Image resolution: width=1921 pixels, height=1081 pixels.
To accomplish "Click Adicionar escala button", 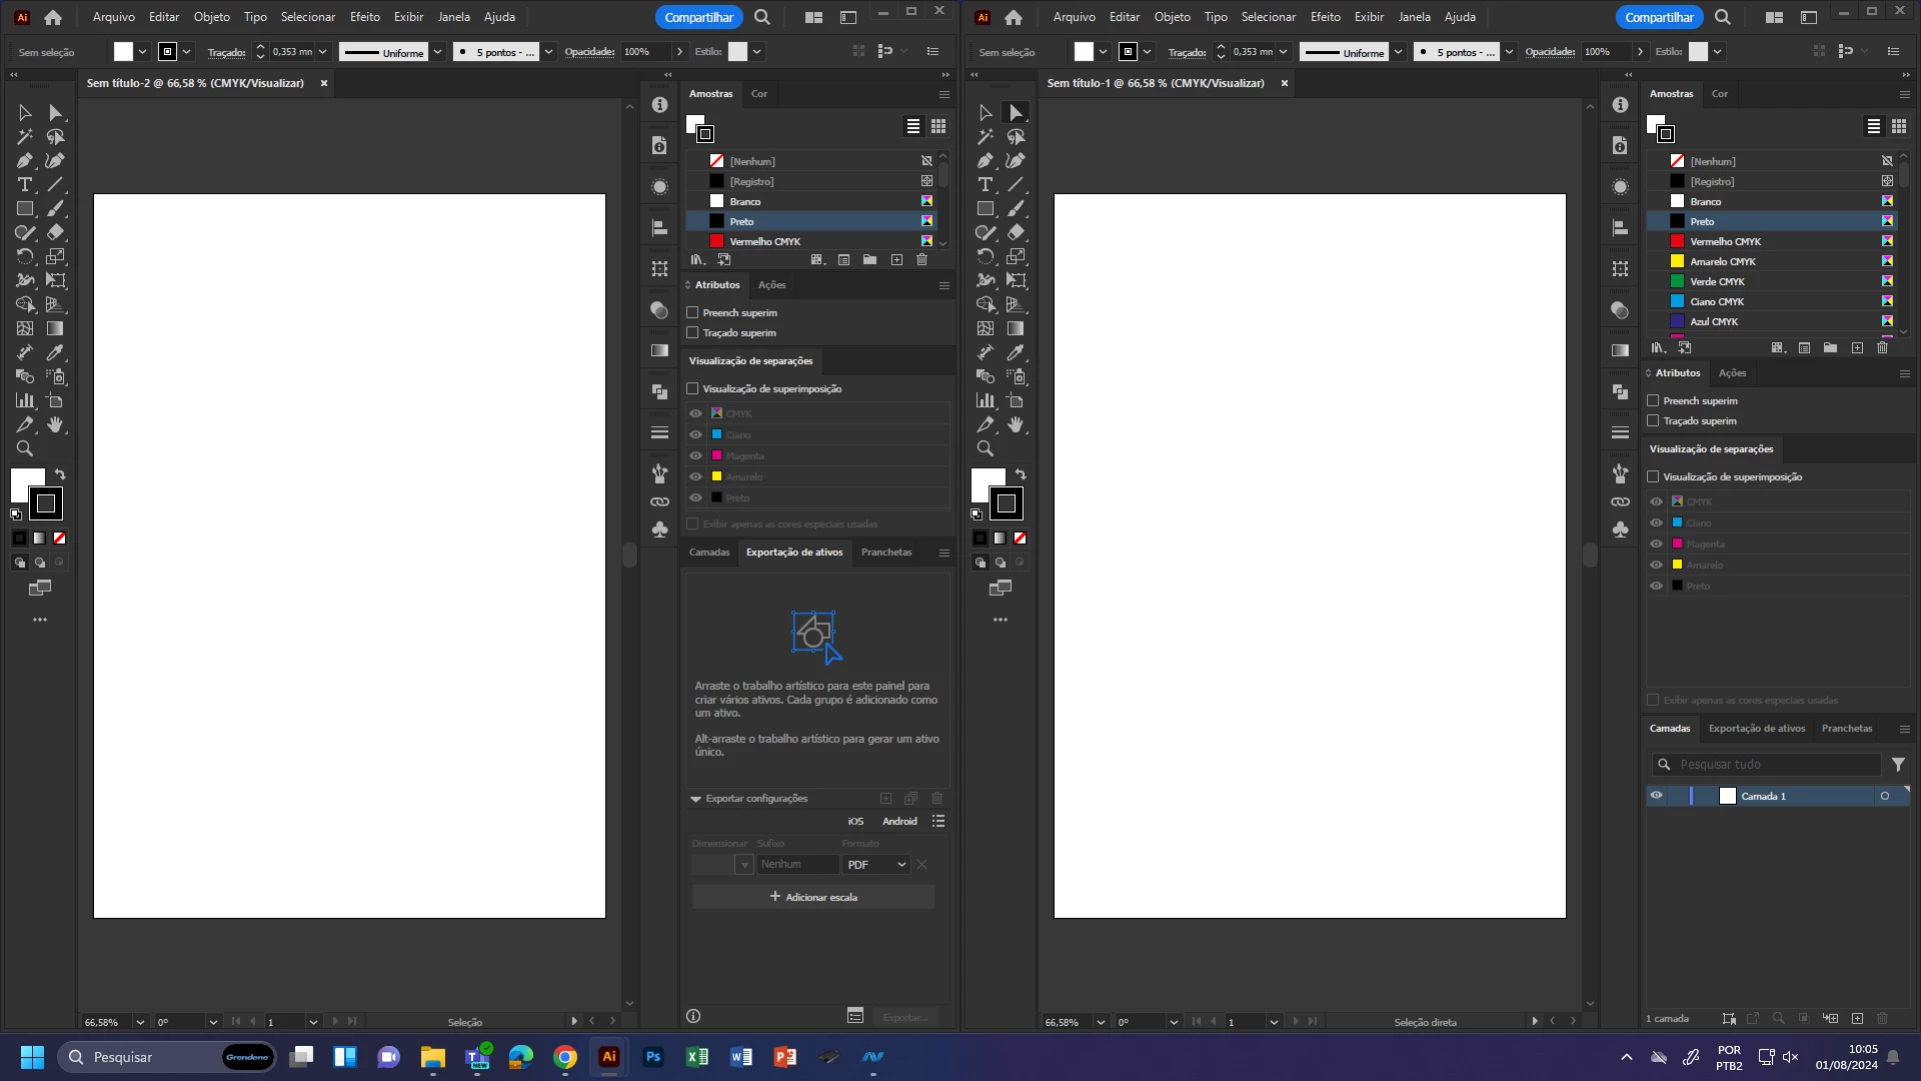I will [813, 897].
